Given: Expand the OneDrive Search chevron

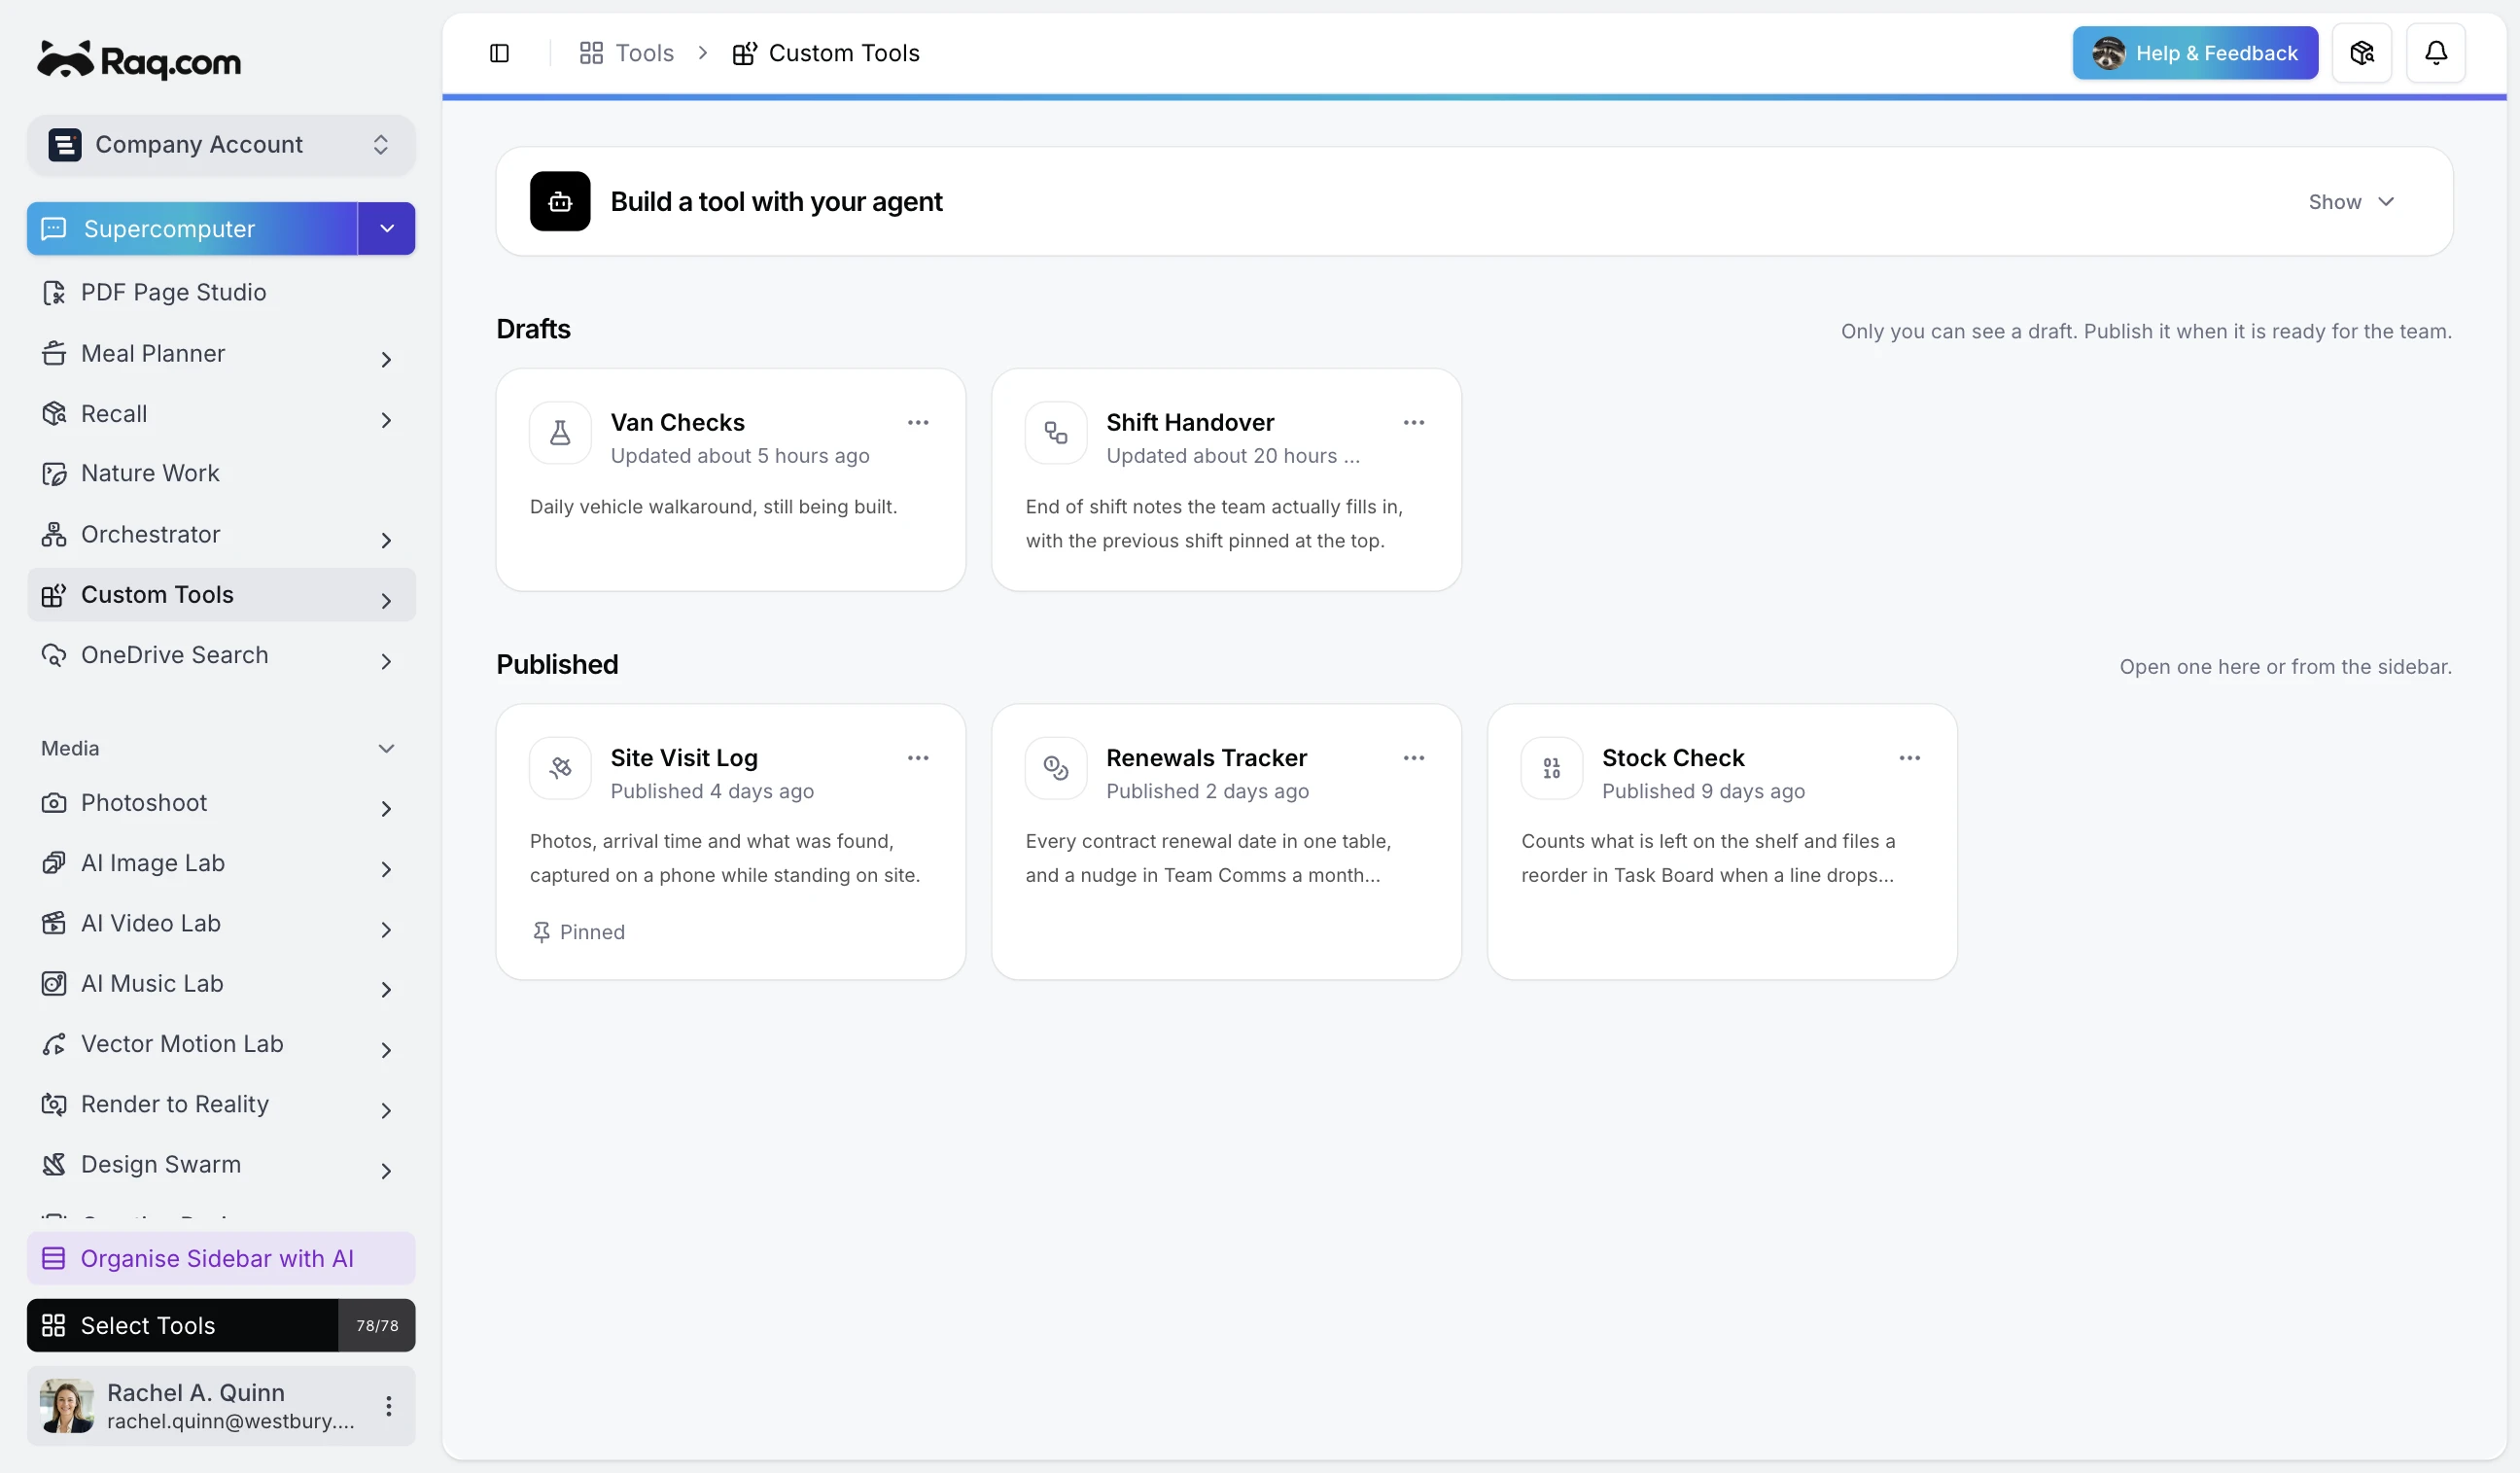Looking at the screenshot, I should pos(386,661).
